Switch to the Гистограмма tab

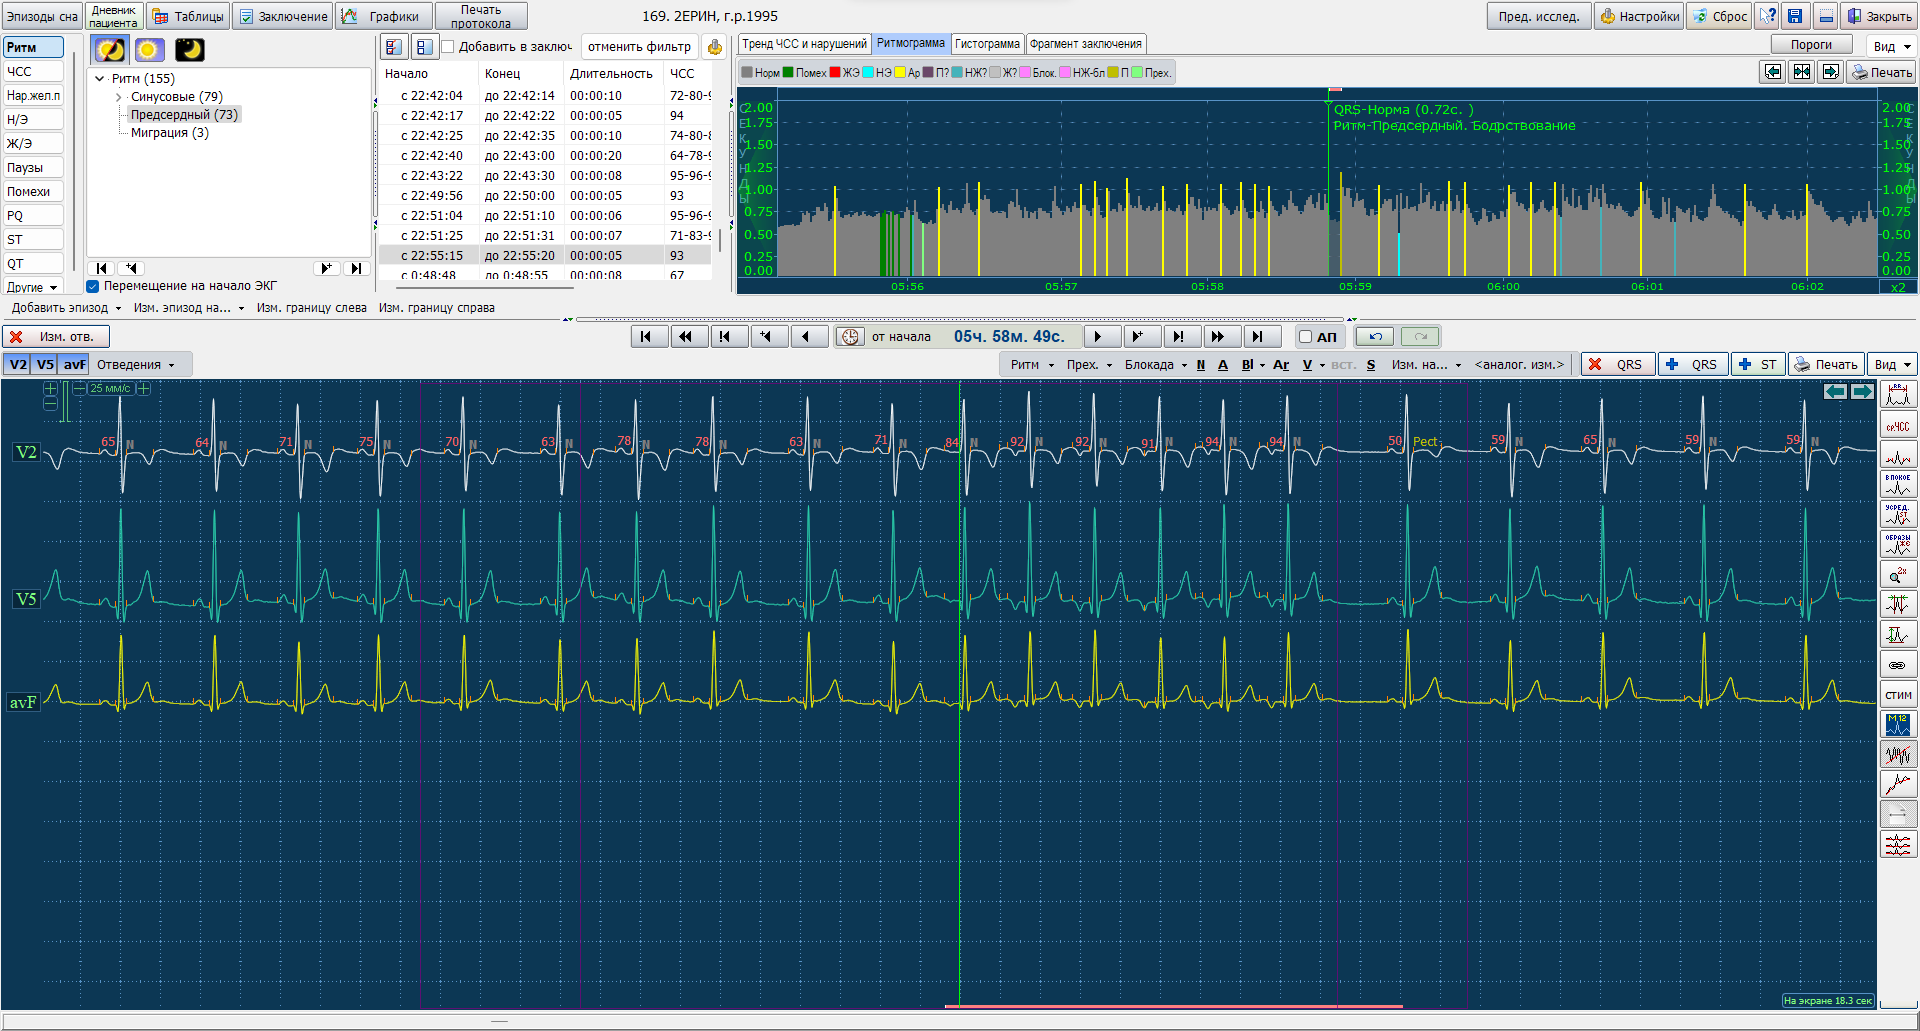[x=987, y=44]
